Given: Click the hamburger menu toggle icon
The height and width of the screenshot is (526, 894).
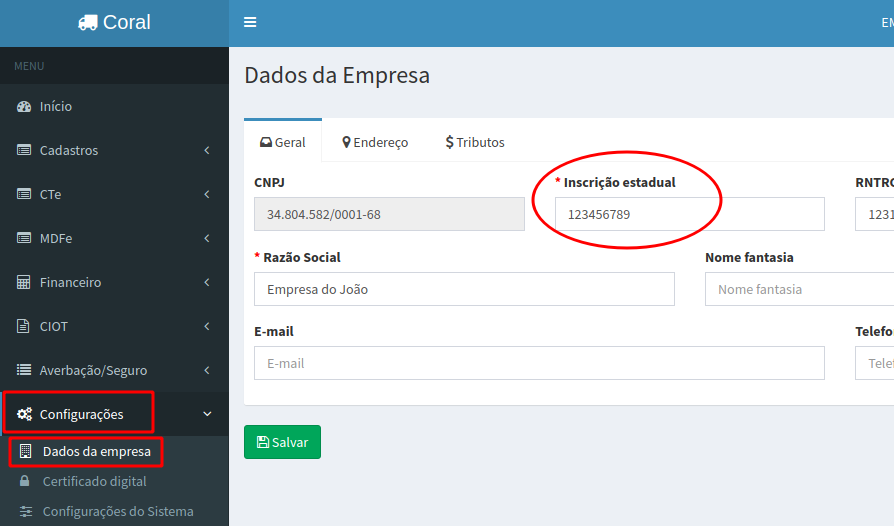Looking at the screenshot, I should pos(250,22).
